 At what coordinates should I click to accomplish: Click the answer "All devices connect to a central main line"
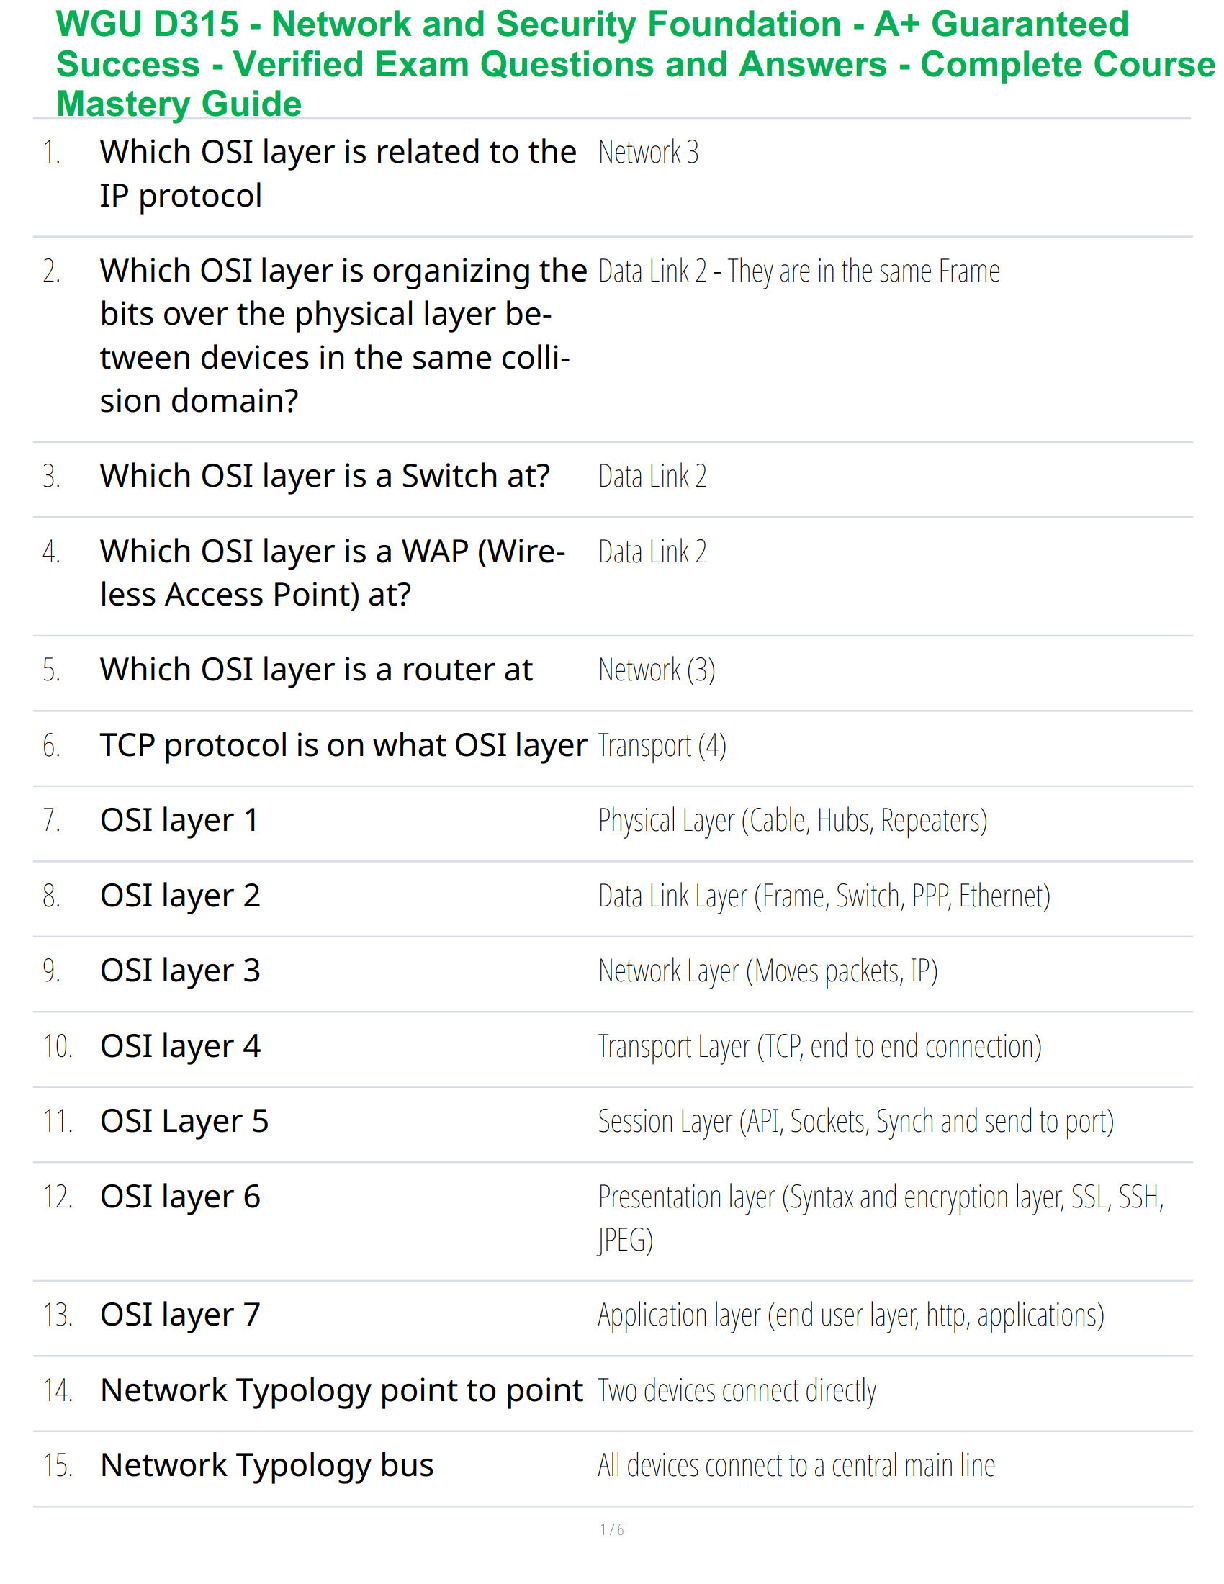[x=796, y=1465]
